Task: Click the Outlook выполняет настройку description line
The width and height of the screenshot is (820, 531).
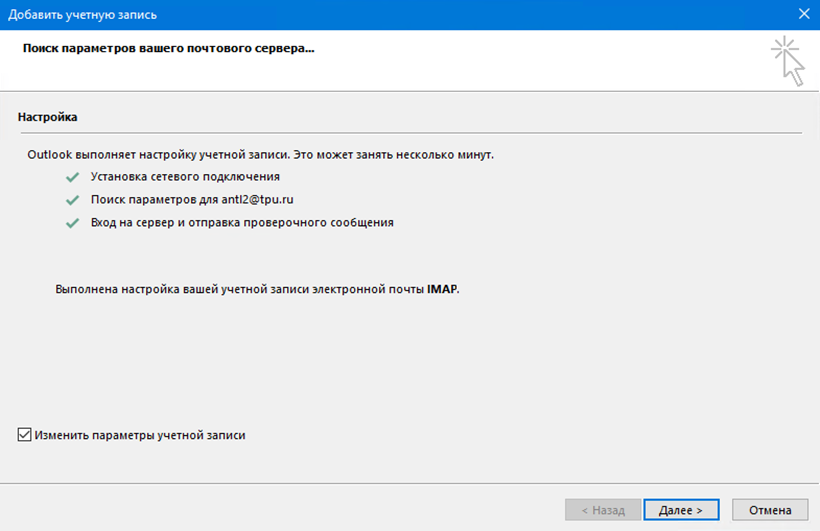Action: (x=260, y=155)
